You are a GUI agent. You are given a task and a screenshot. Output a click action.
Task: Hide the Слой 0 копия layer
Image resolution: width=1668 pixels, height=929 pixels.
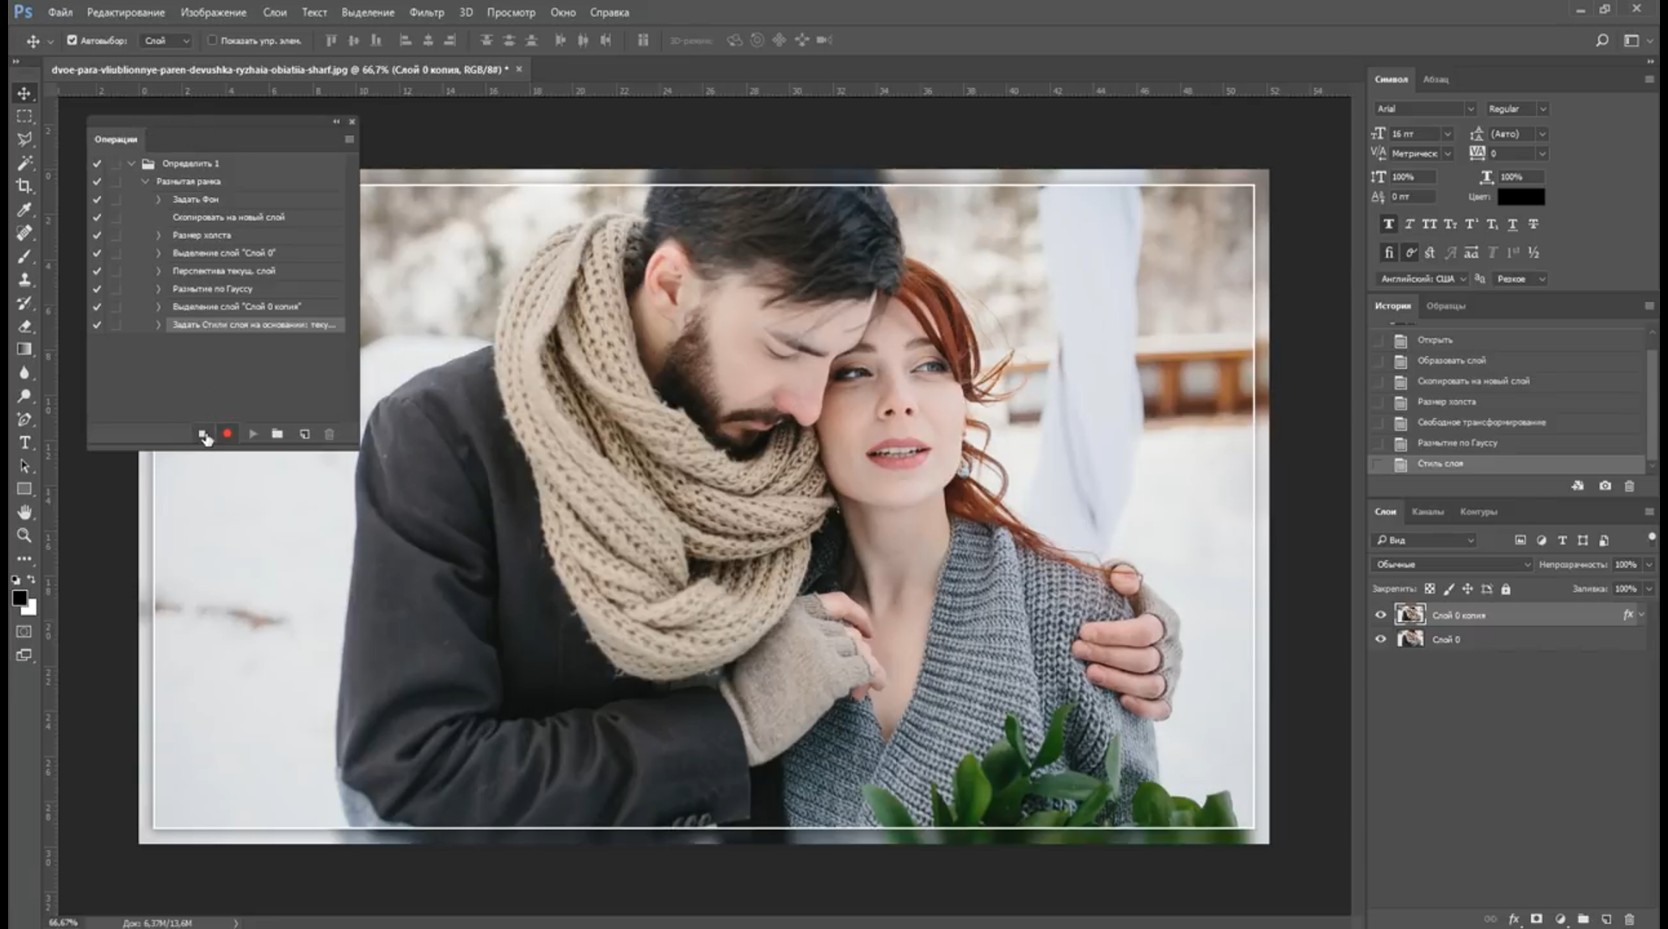point(1381,615)
